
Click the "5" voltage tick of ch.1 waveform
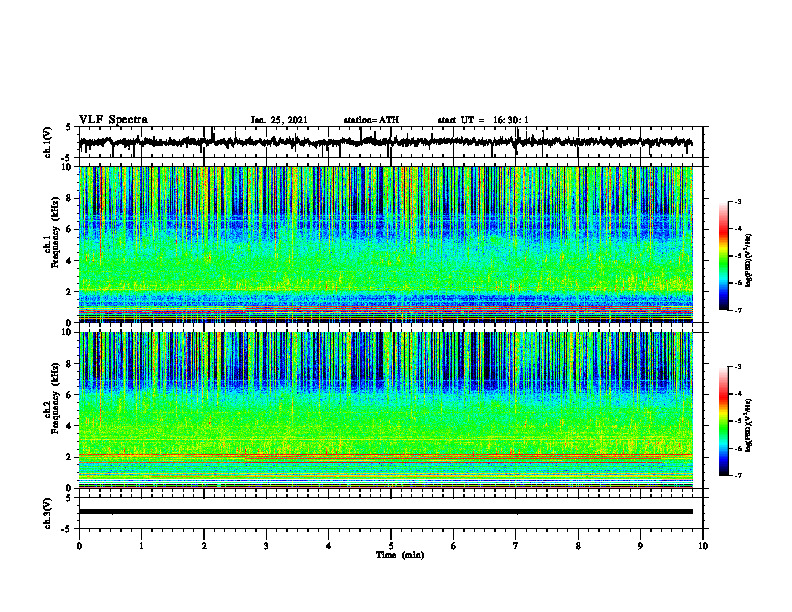pyautogui.click(x=69, y=127)
